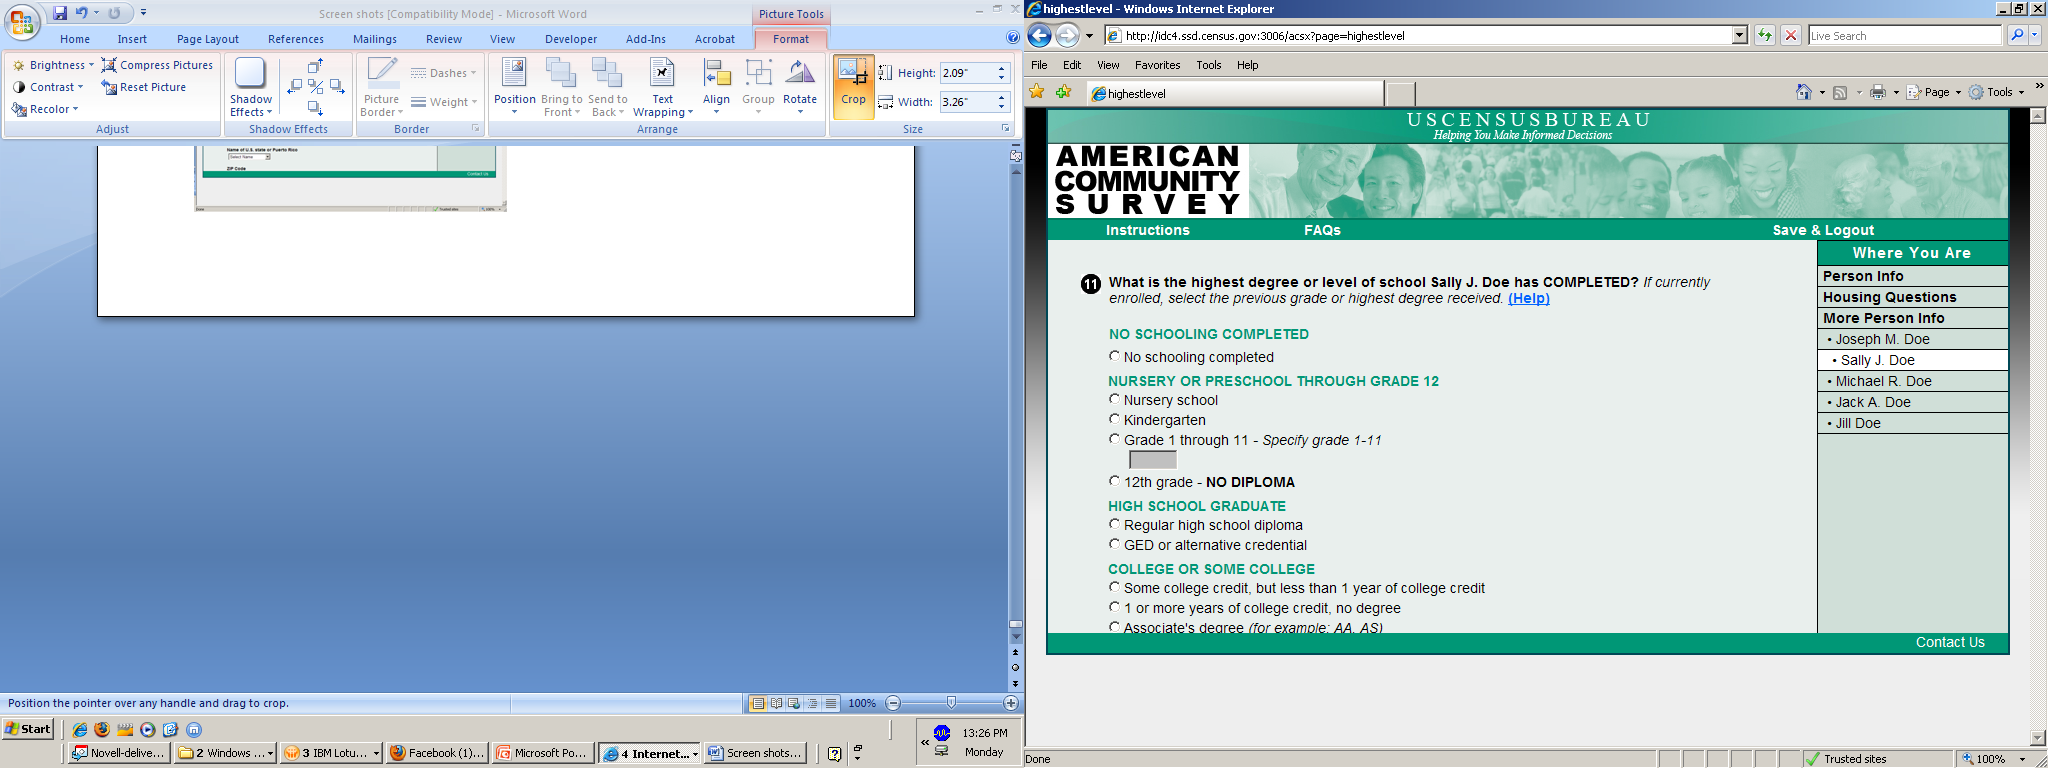Screen dimensions: 2048x768
Task: Open the File menu in Internet Explorer
Action: click(x=1039, y=65)
